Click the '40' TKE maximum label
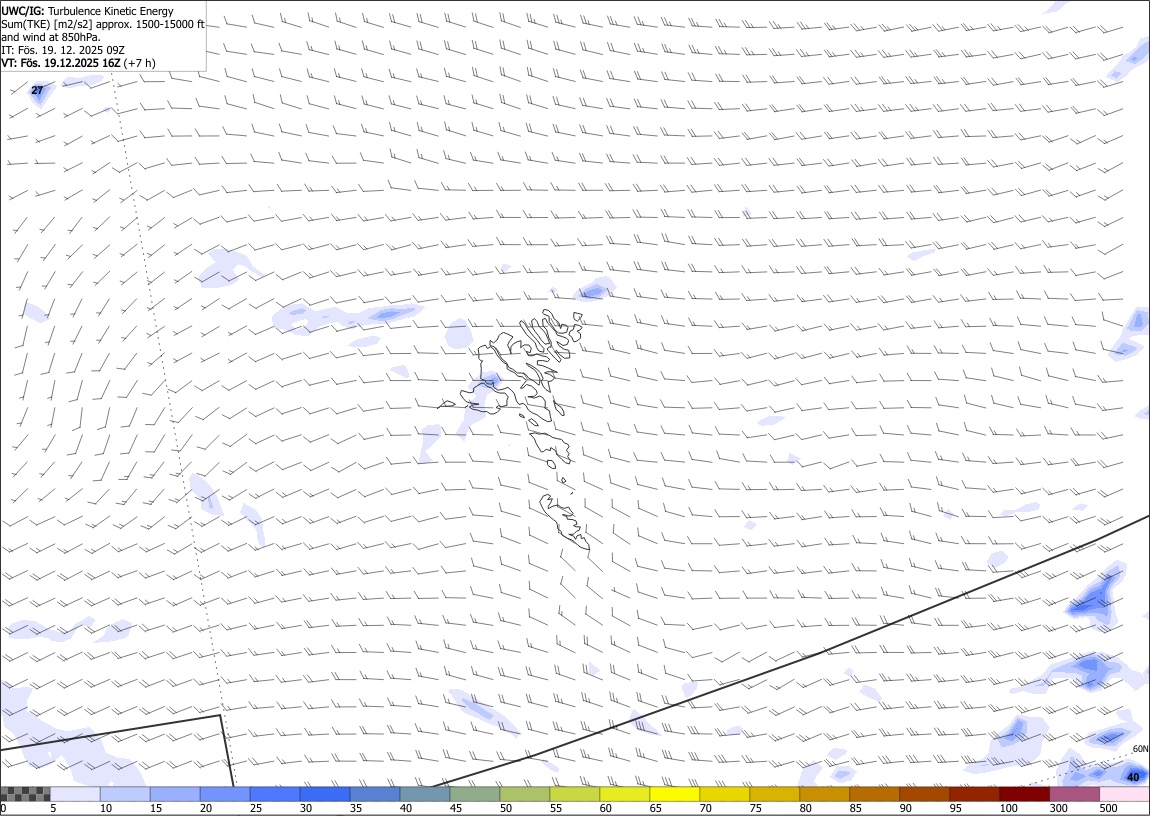 pyautogui.click(x=1133, y=777)
